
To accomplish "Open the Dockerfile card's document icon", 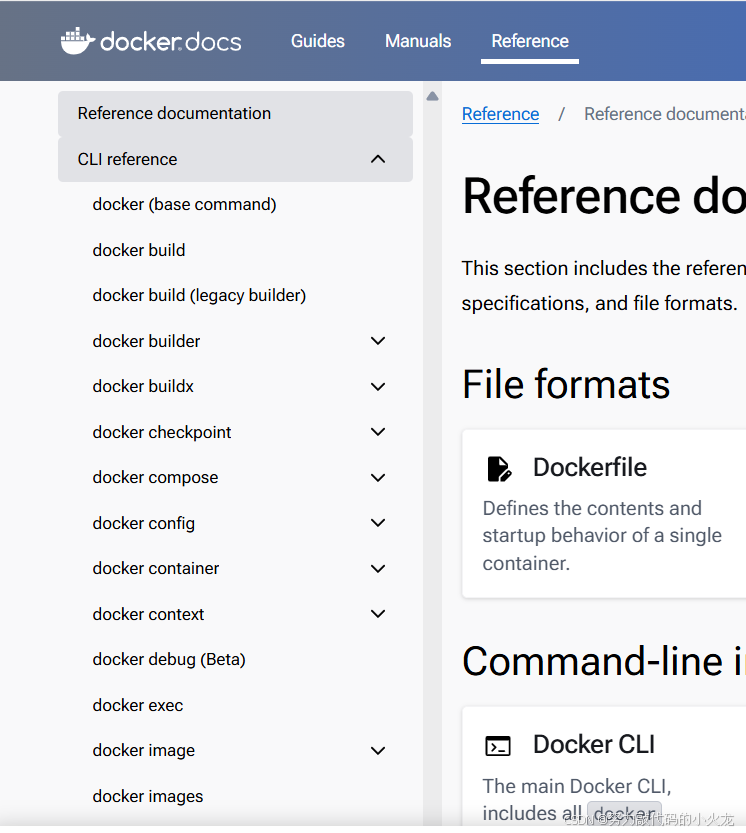I will point(499,469).
